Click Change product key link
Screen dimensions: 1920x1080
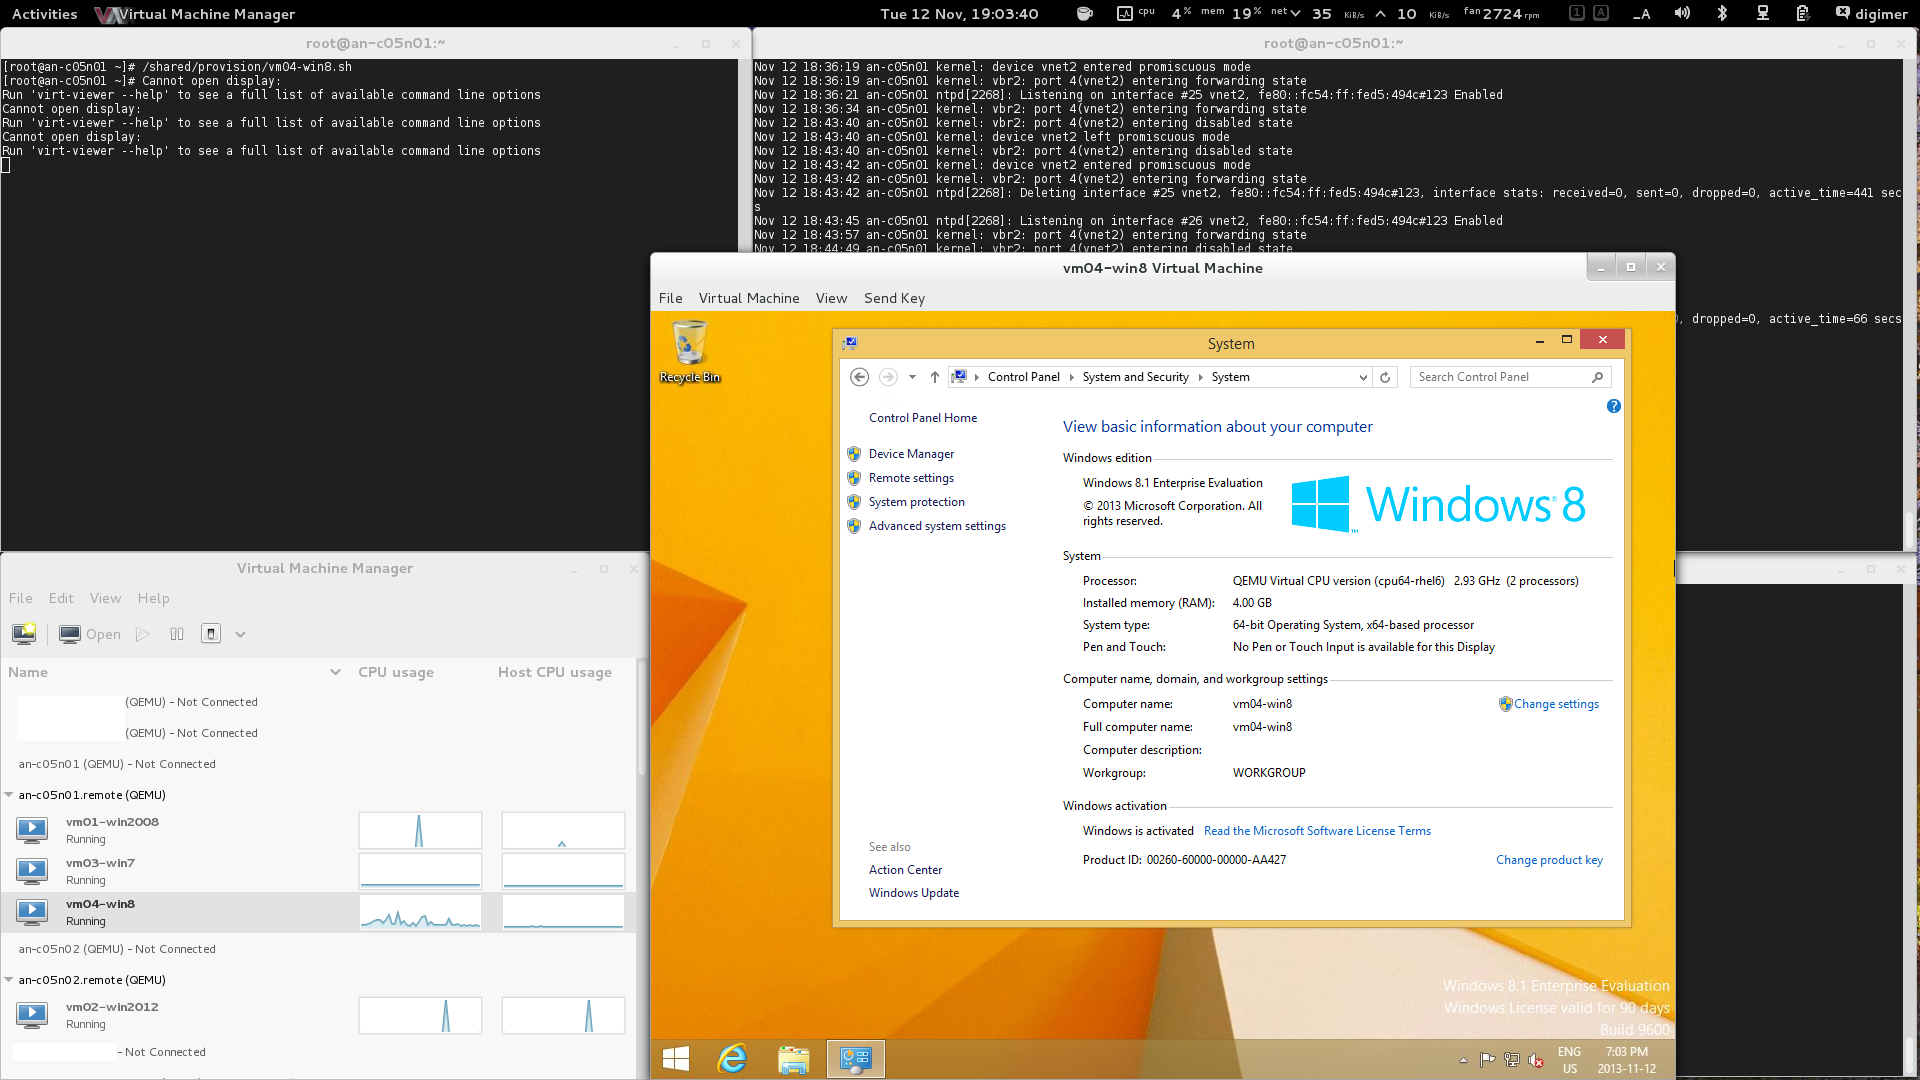[x=1549, y=860]
